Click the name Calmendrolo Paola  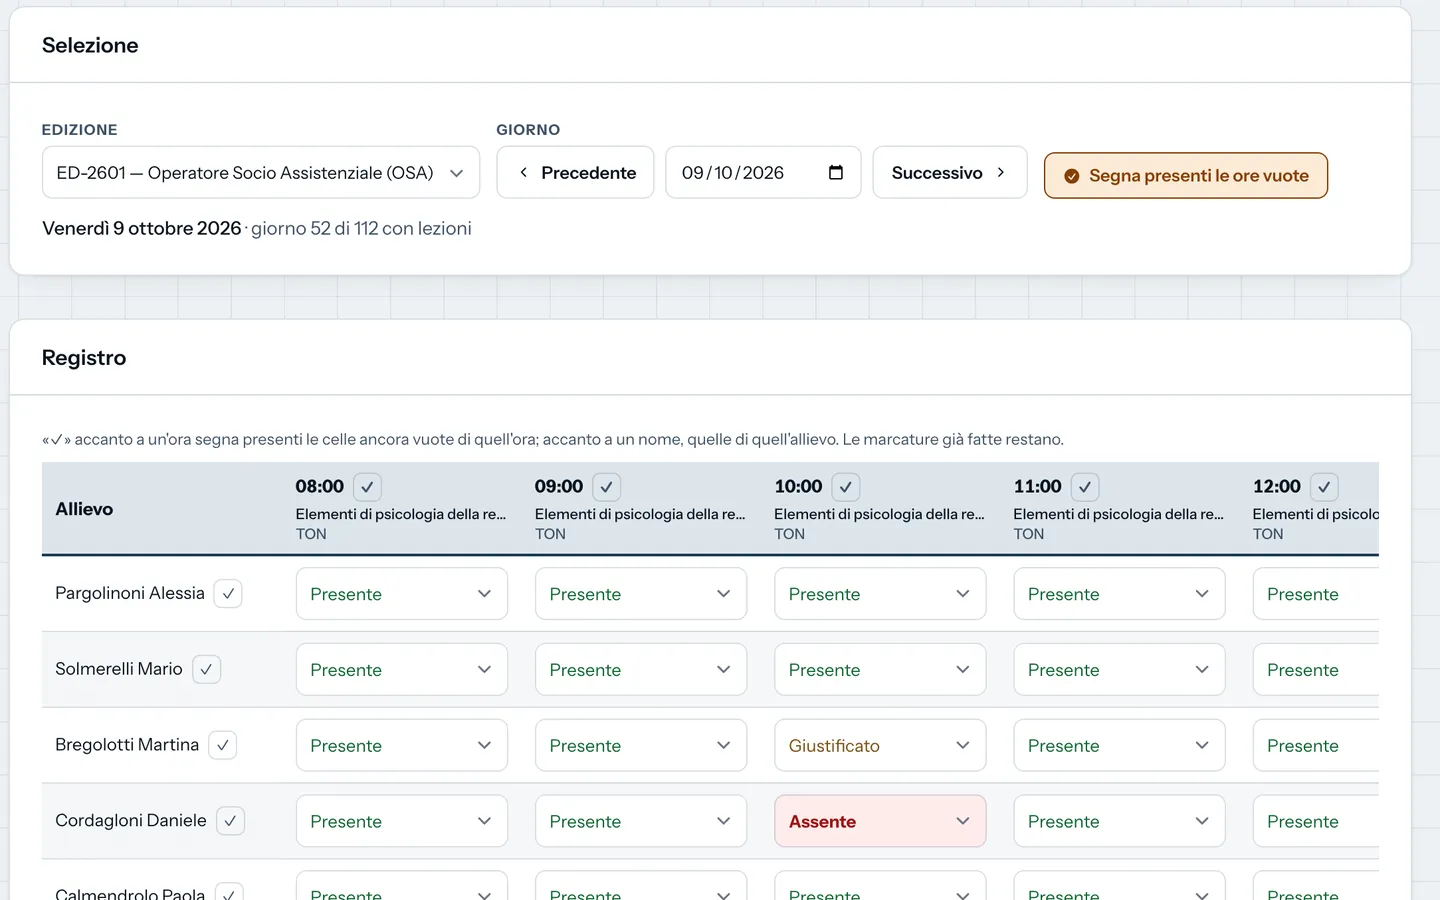130,893
